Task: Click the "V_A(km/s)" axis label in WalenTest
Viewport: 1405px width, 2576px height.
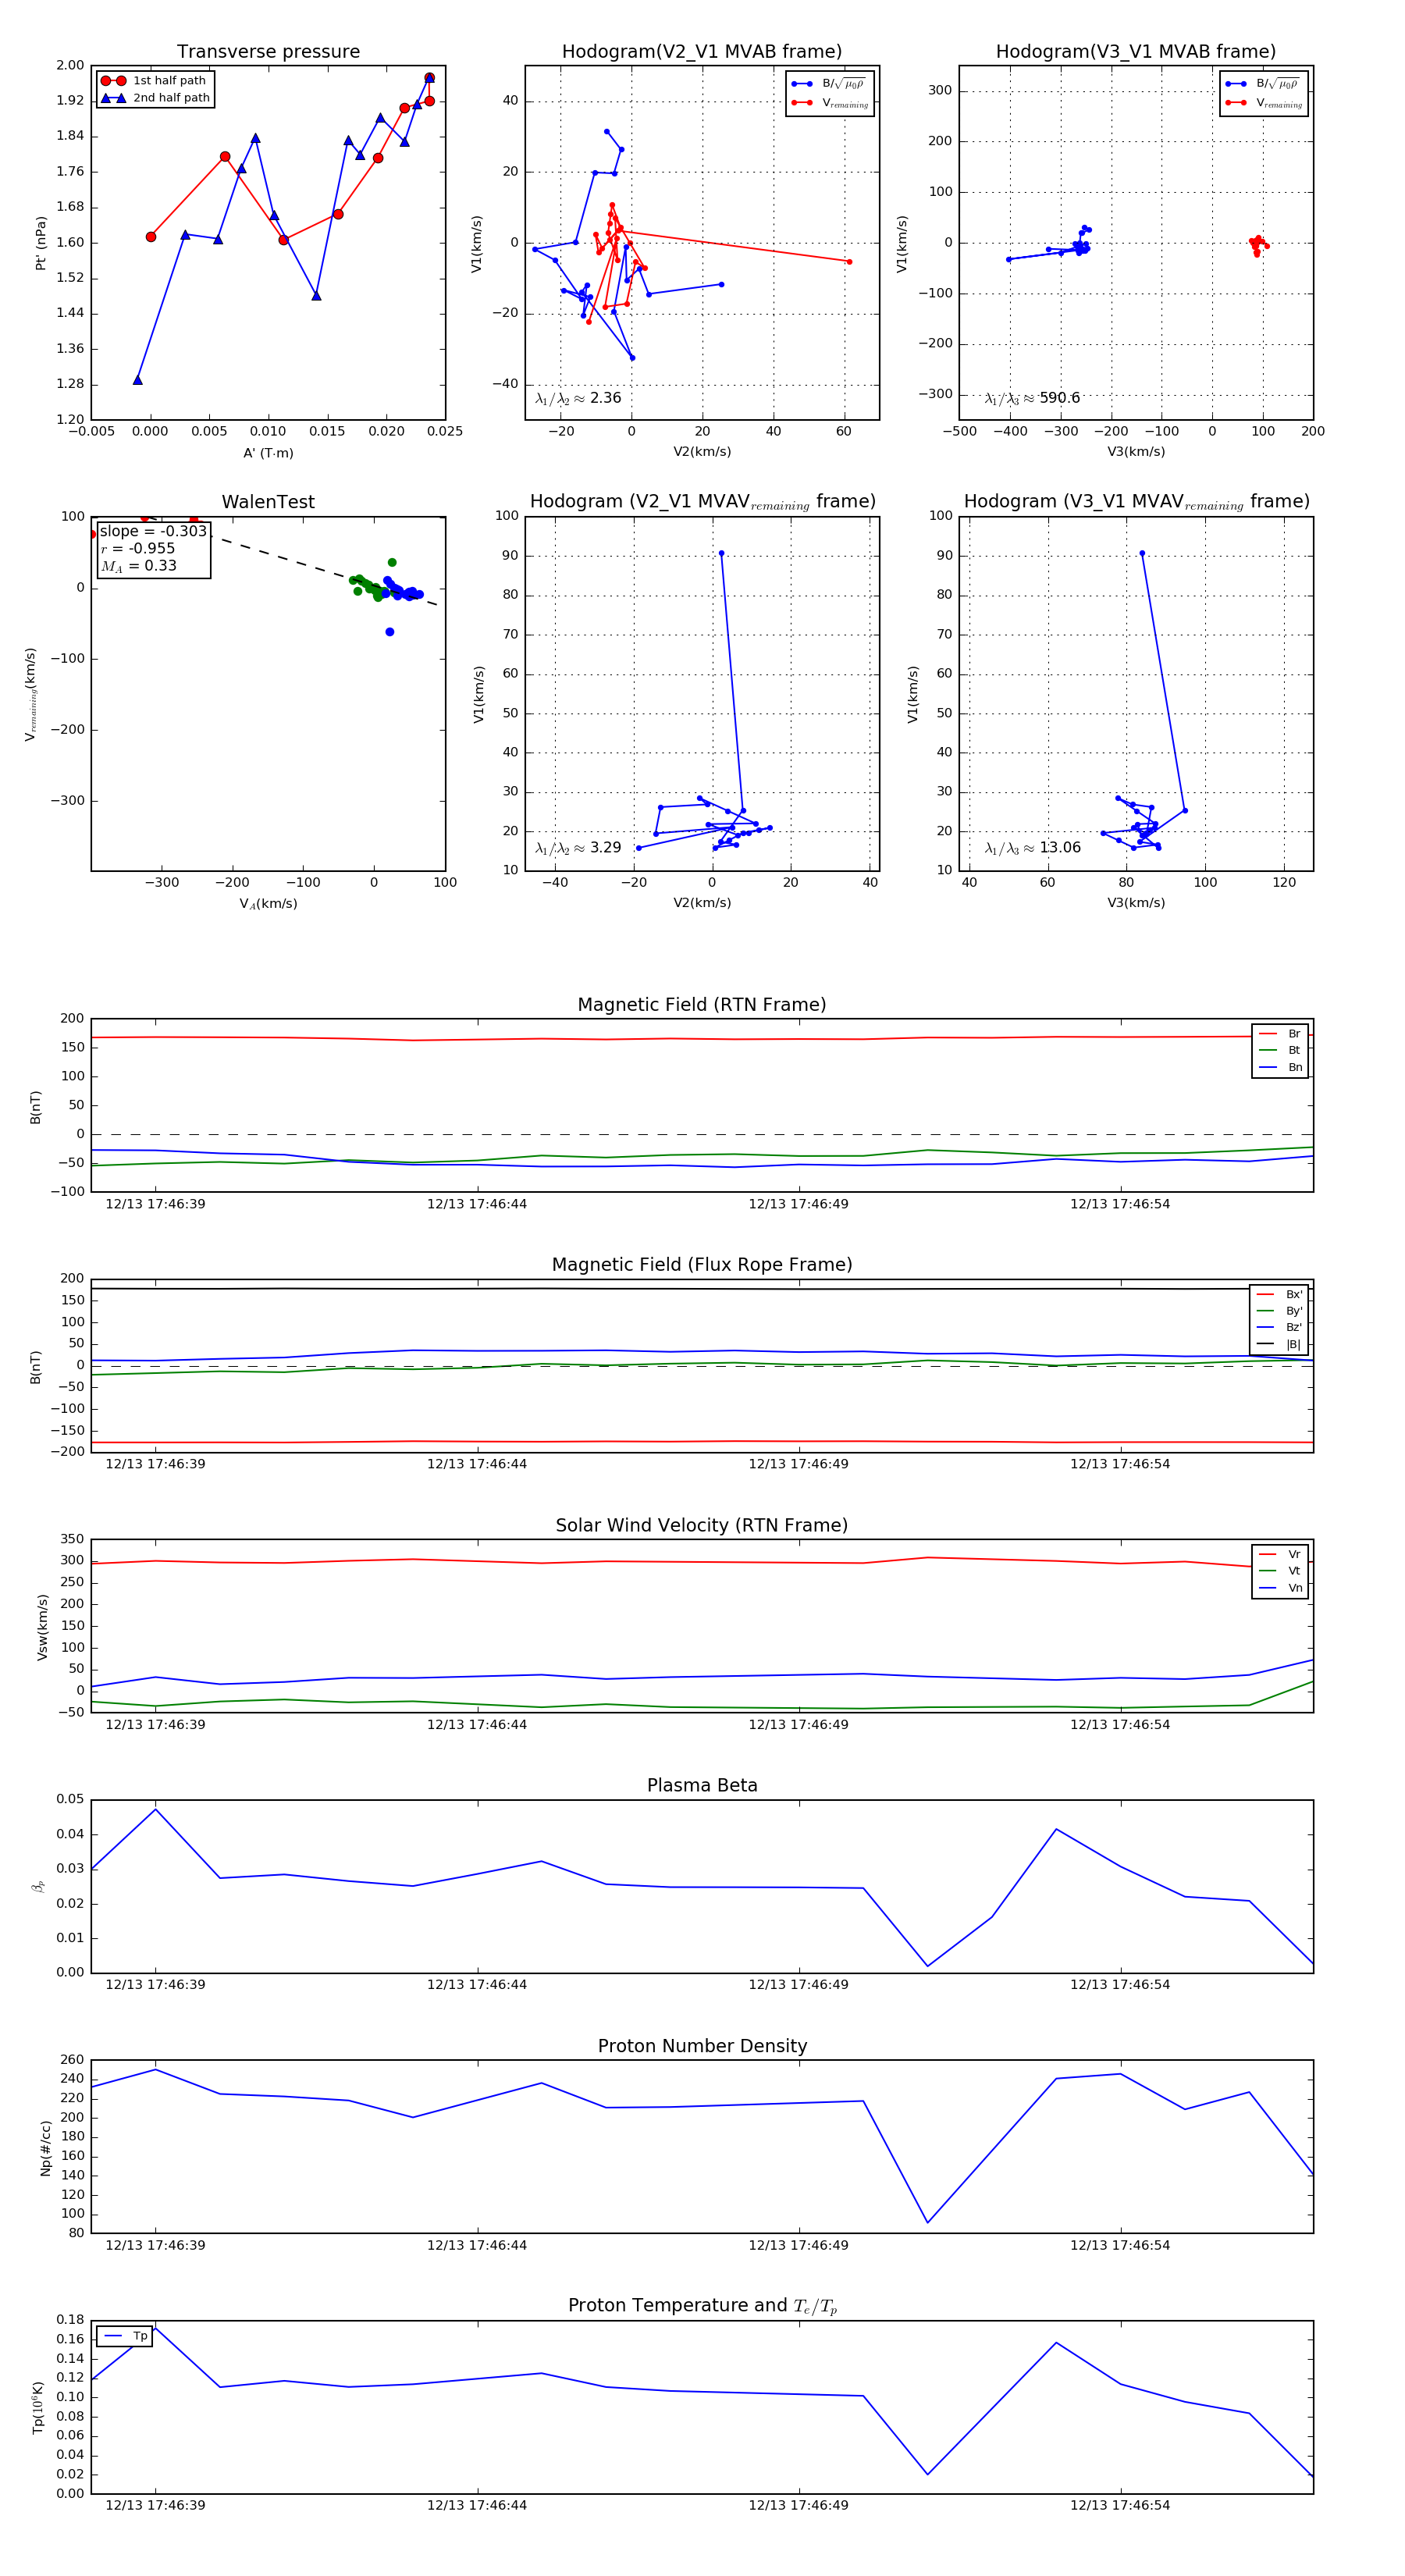Action: 268,904
